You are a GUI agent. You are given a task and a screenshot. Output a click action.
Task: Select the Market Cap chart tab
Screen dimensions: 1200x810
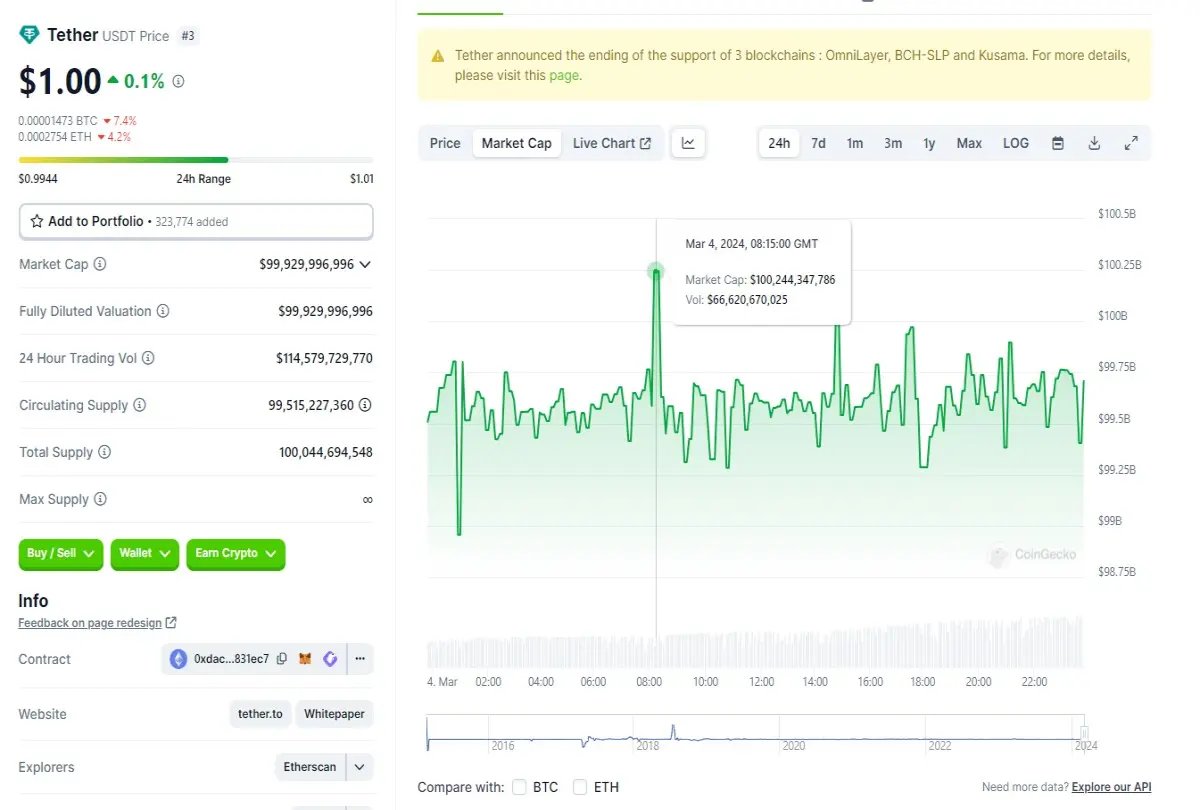517,143
